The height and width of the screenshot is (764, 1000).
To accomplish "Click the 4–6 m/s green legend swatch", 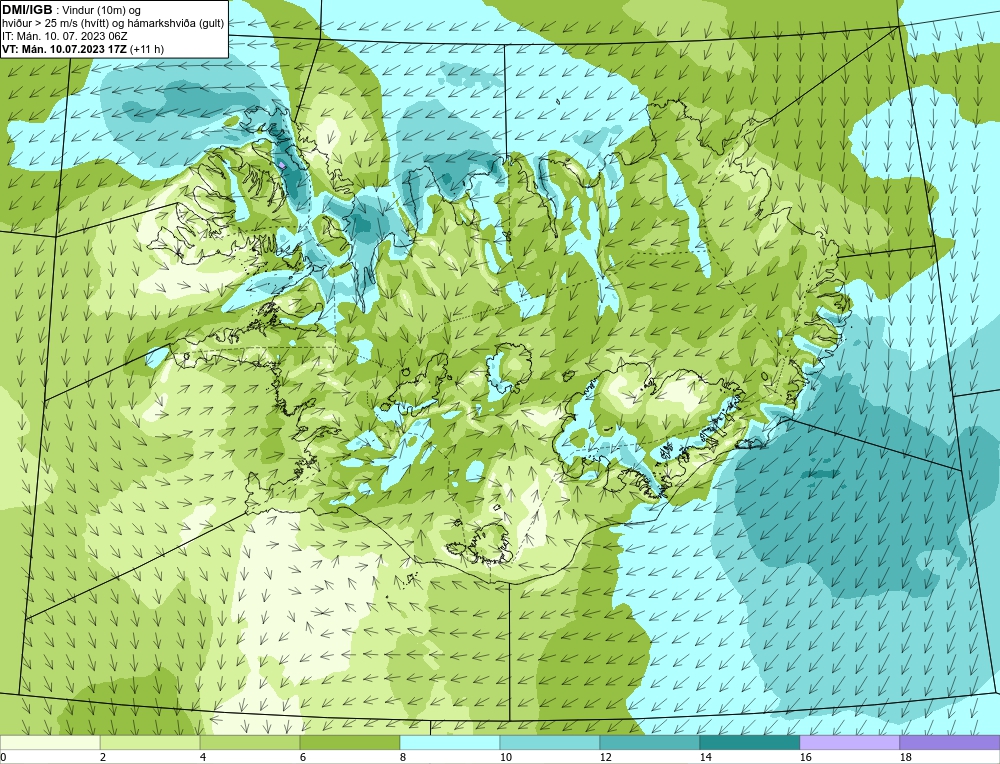I will 249,743.
